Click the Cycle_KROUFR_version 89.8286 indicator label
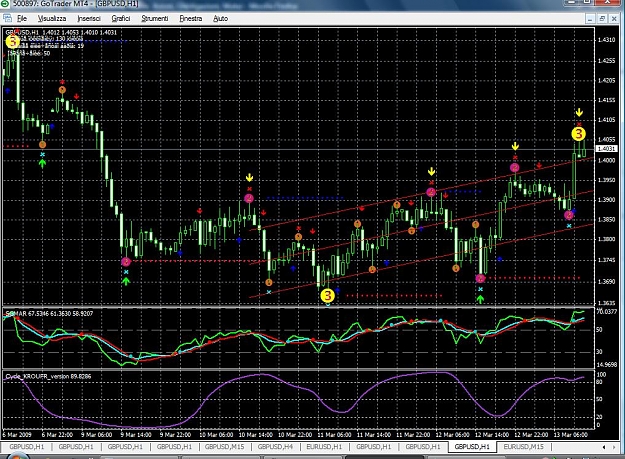Viewport: 625px width, 459px height. pyautogui.click(x=48, y=376)
